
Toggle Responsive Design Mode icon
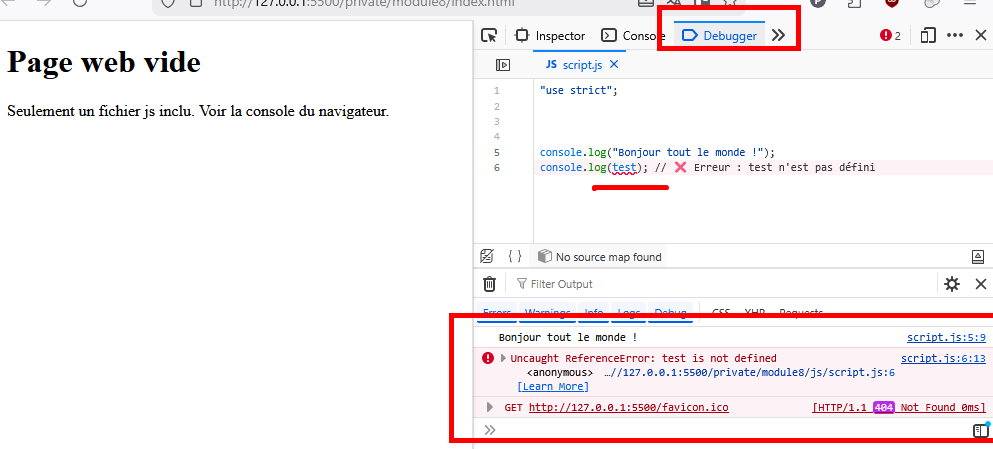928,35
